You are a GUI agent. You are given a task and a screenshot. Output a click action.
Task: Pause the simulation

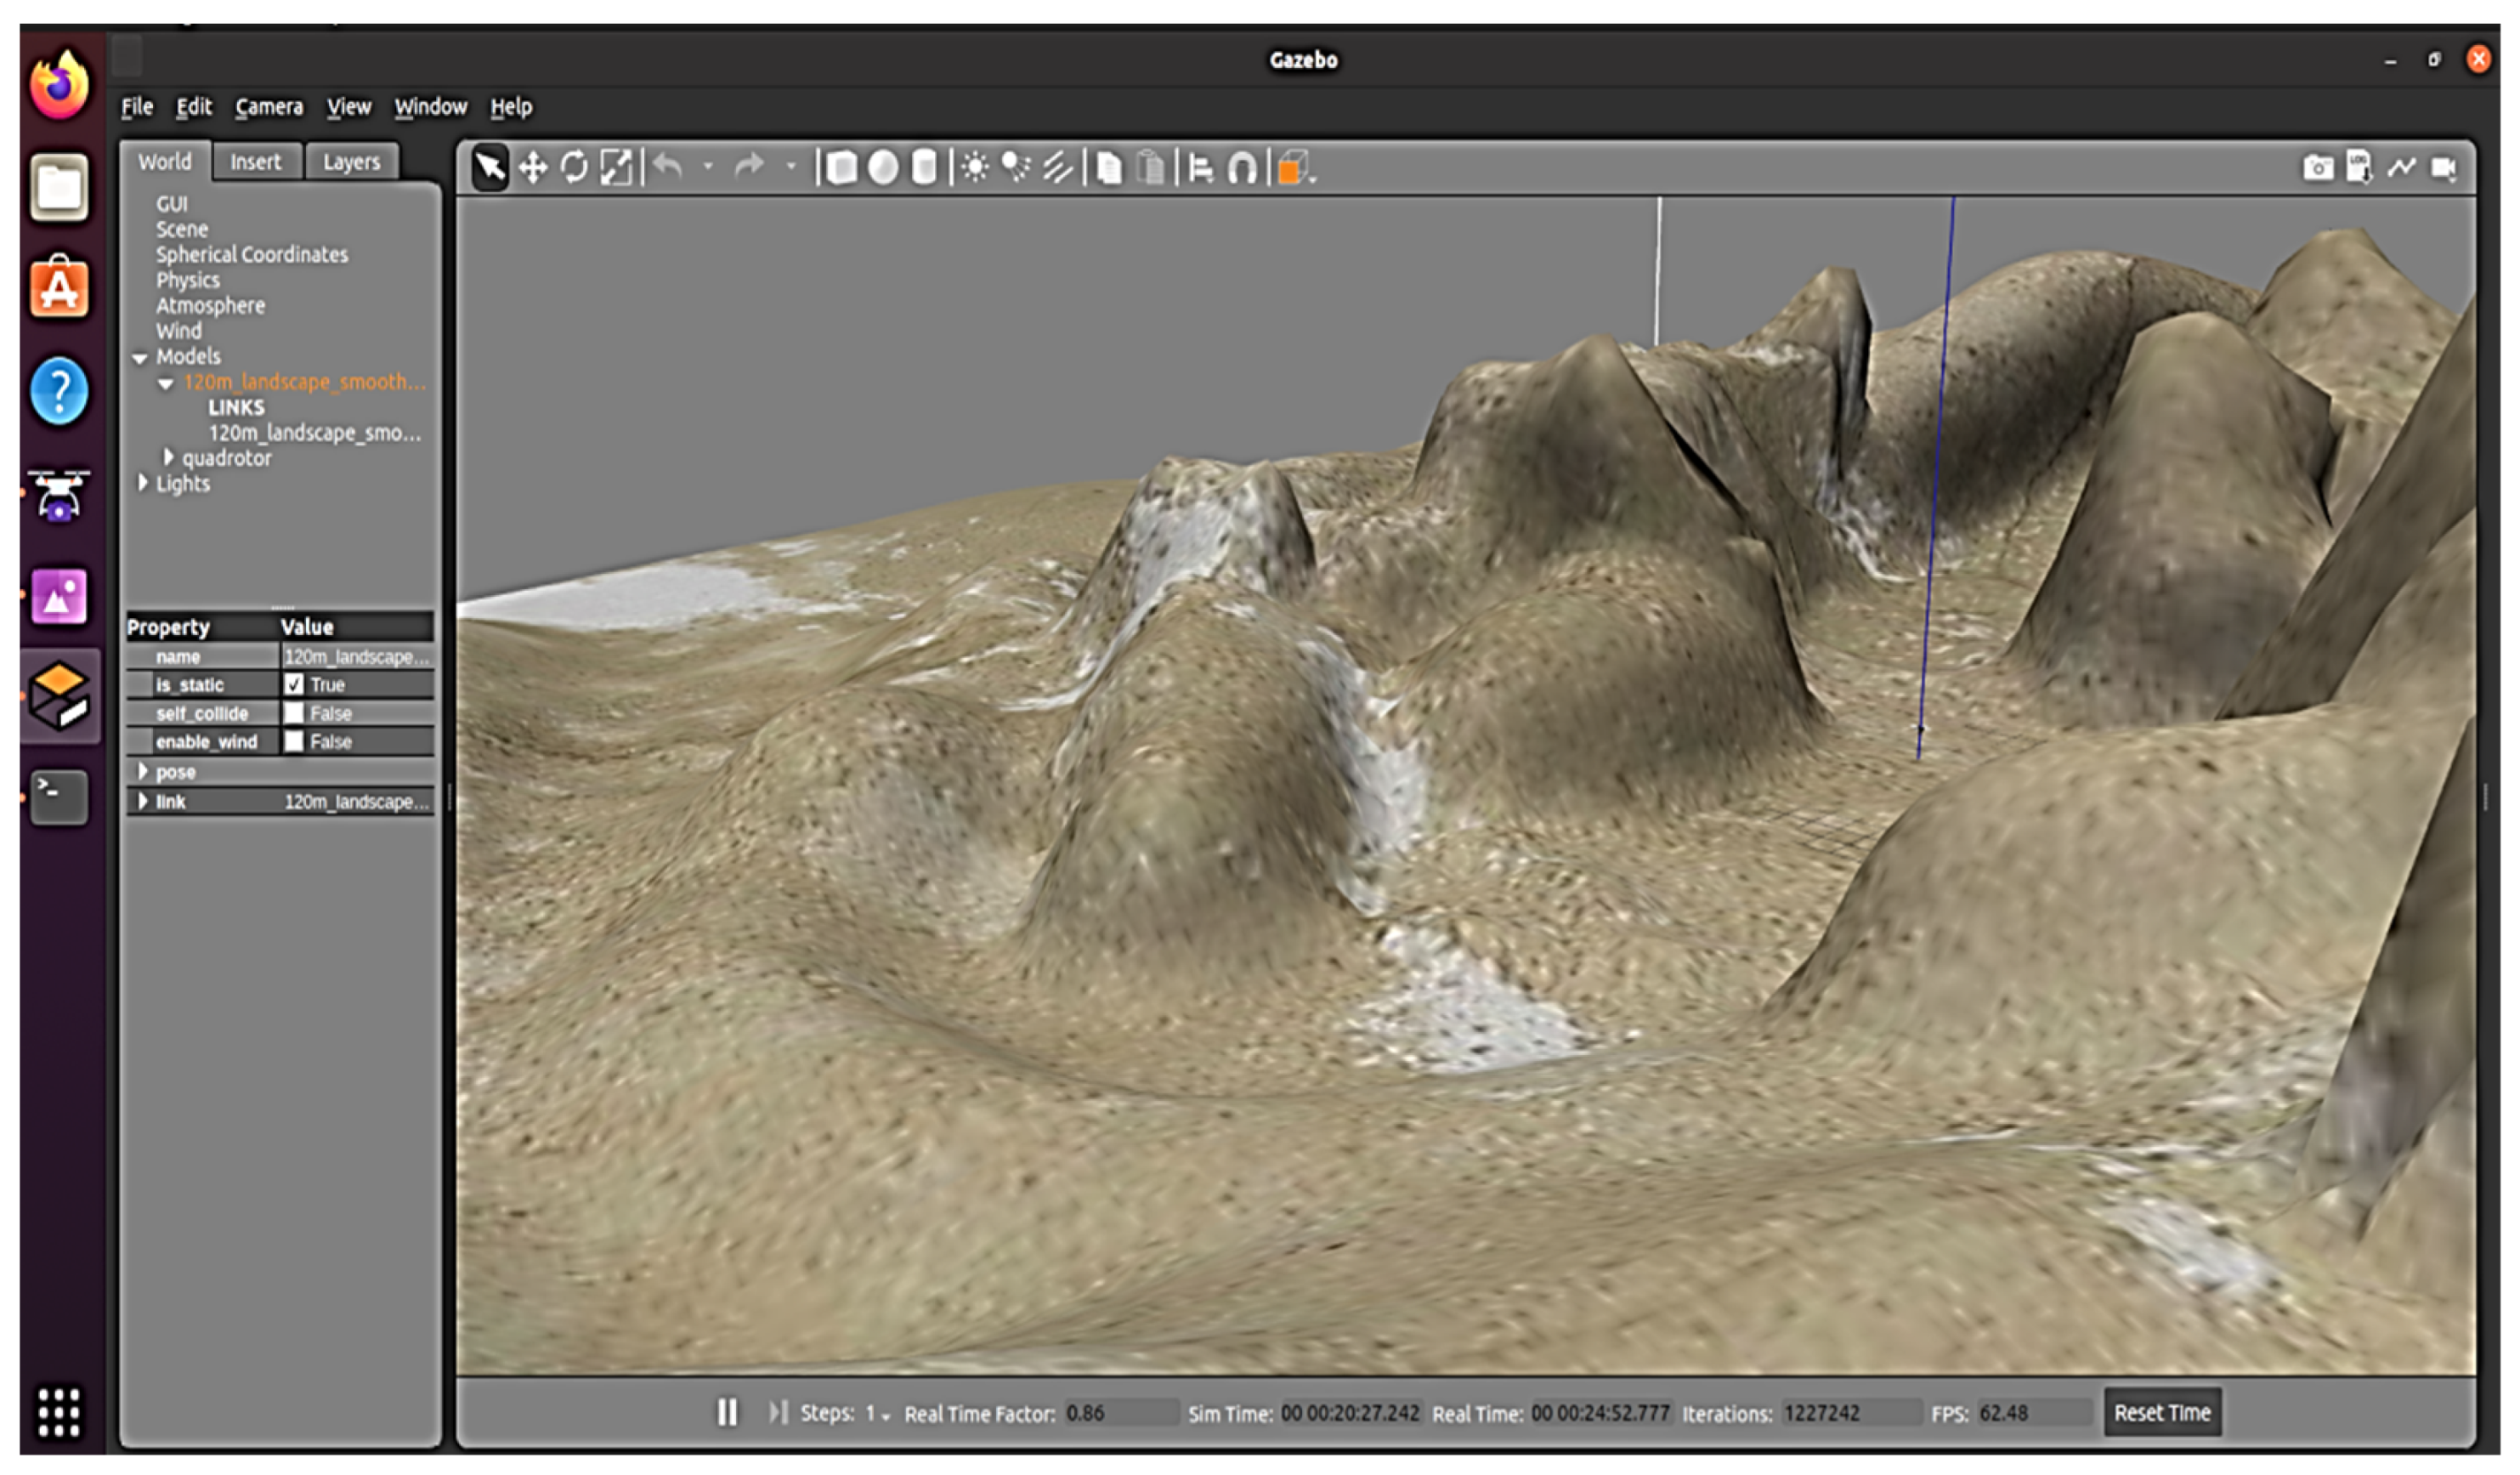[727, 1412]
